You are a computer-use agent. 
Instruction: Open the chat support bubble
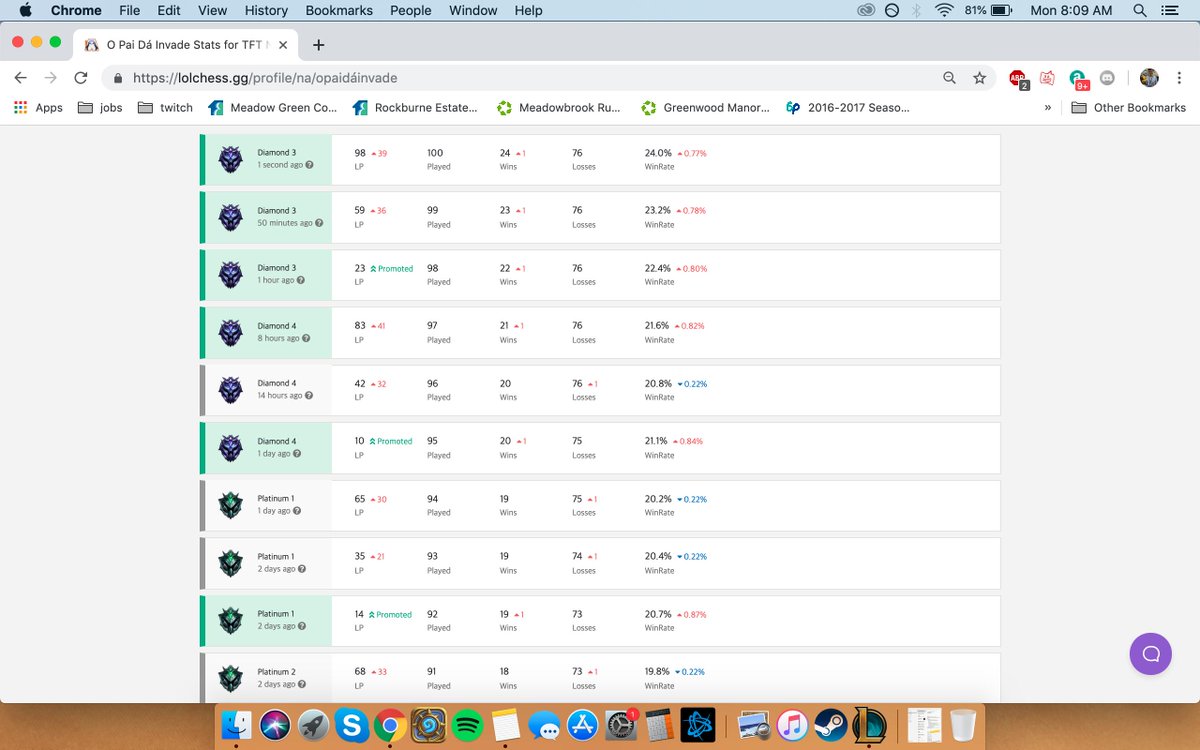coord(1150,654)
